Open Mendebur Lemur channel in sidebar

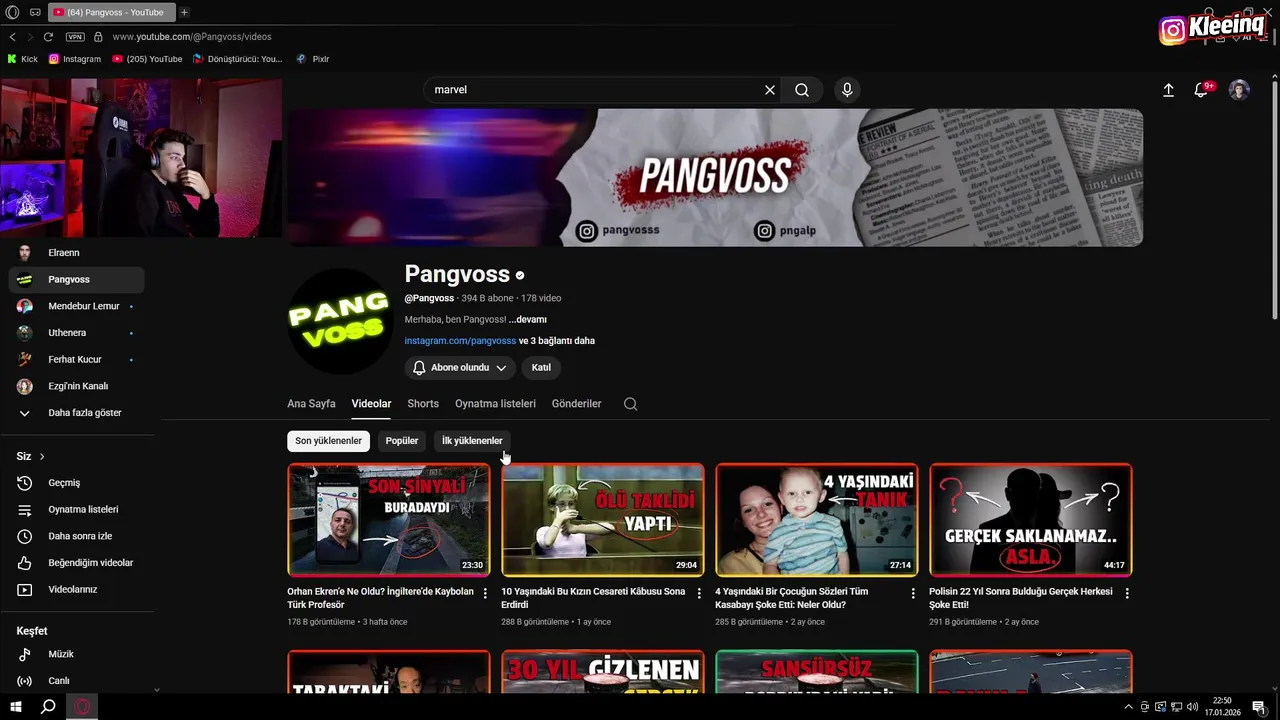point(76,306)
